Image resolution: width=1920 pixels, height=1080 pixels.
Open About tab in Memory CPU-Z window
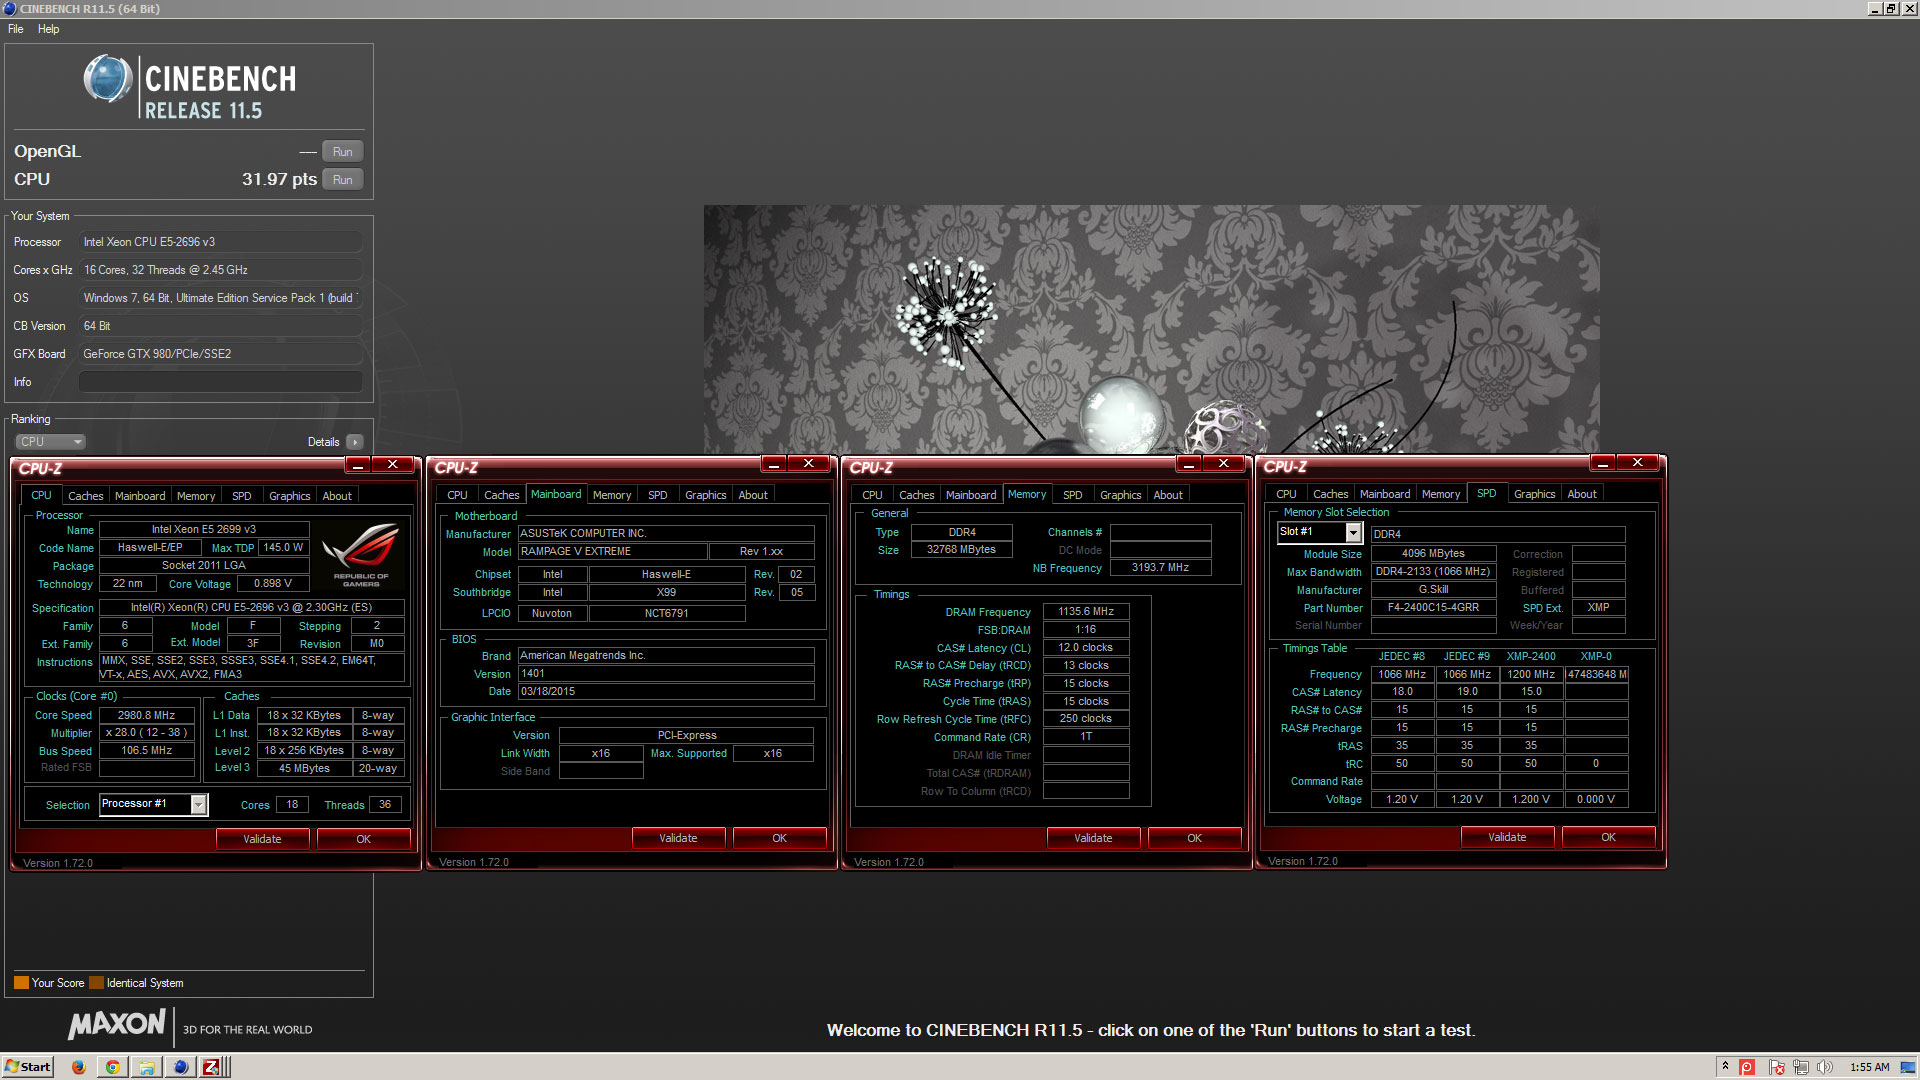(x=1167, y=495)
